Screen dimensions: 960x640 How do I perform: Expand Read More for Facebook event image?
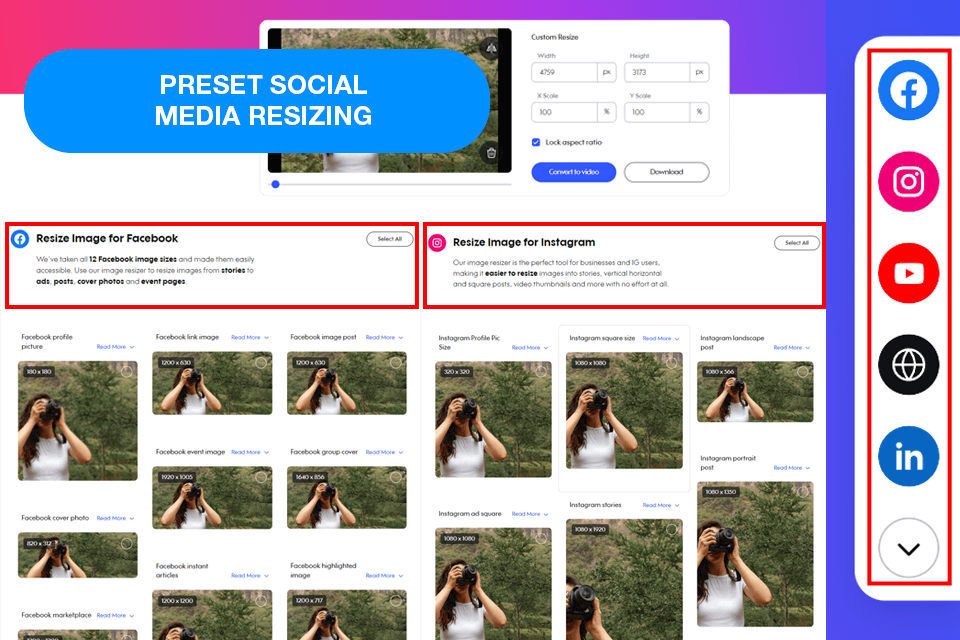pos(250,452)
